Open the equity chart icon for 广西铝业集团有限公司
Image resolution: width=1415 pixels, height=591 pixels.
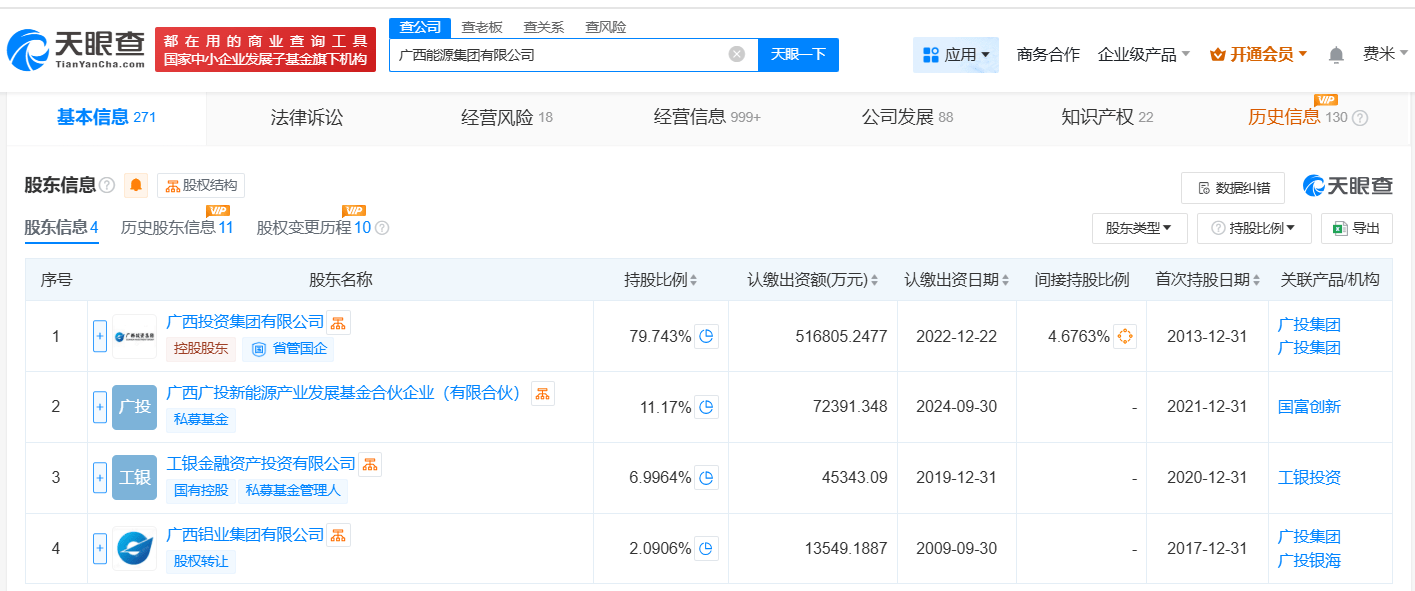[x=339, y=535]
